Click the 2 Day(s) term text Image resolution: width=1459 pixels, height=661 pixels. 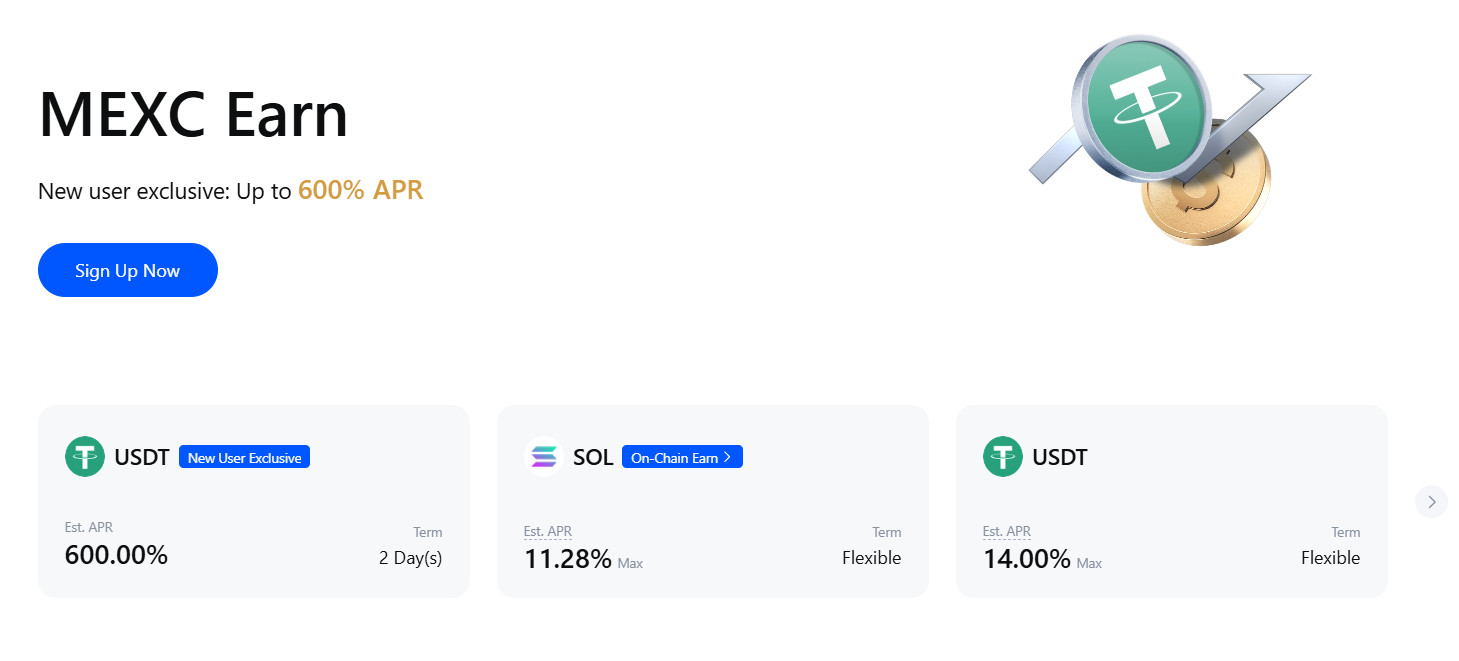click(410, 557)
